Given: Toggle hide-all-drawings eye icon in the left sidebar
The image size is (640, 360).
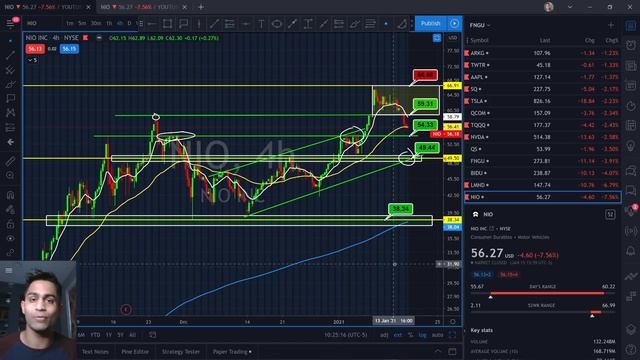Looking at the screenshot, I should pos(10,238).
